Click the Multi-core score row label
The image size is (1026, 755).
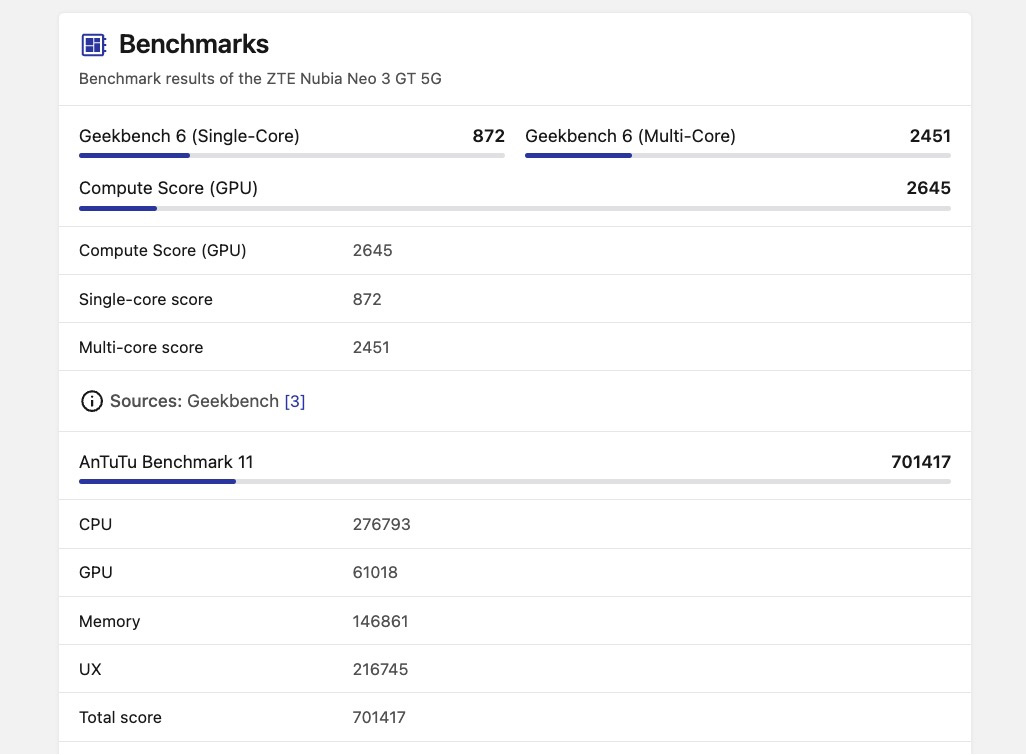click(x=141, y=347)
